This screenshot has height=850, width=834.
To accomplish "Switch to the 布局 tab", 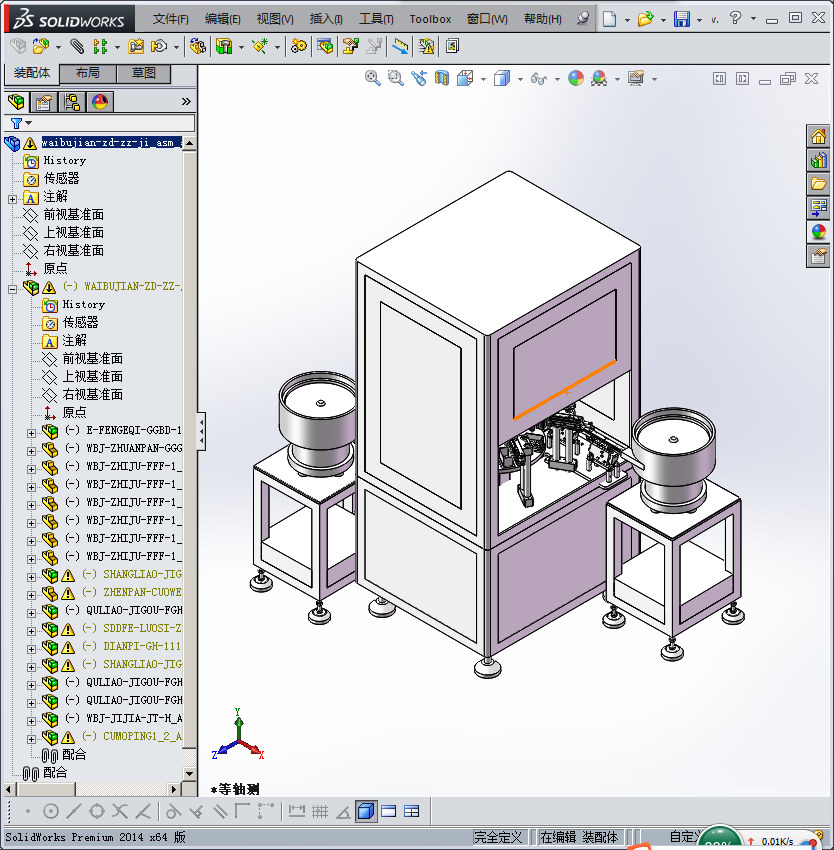I will (x=87, y=73).
